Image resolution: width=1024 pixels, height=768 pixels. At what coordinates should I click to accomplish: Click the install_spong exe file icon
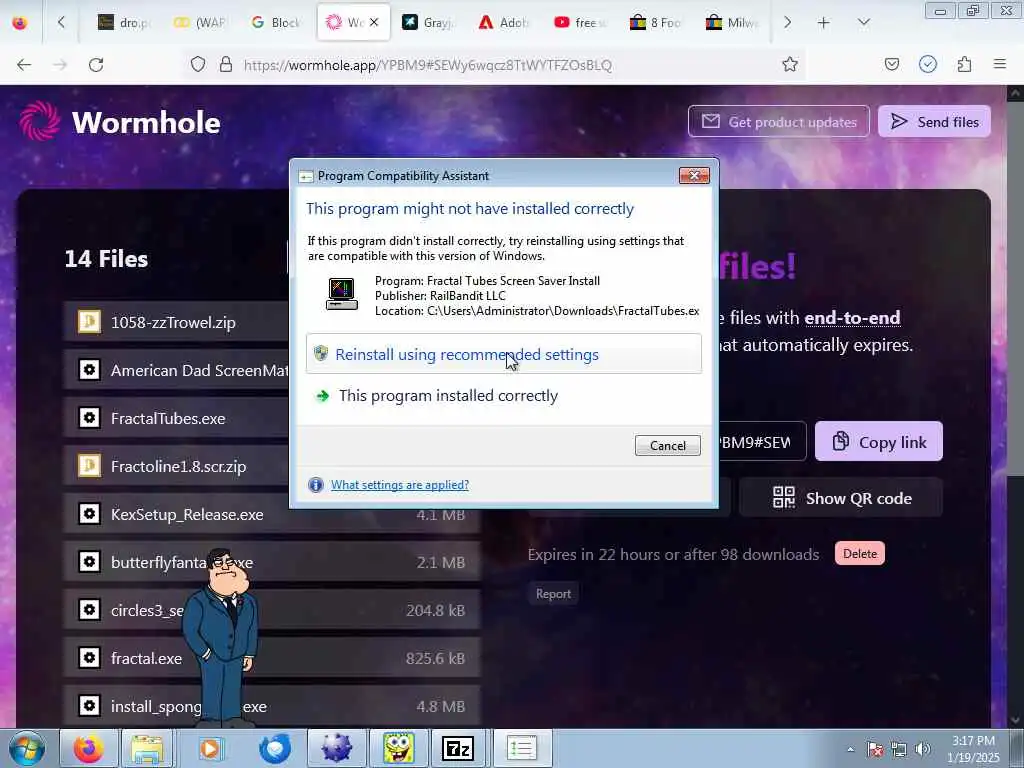(89, 706)
